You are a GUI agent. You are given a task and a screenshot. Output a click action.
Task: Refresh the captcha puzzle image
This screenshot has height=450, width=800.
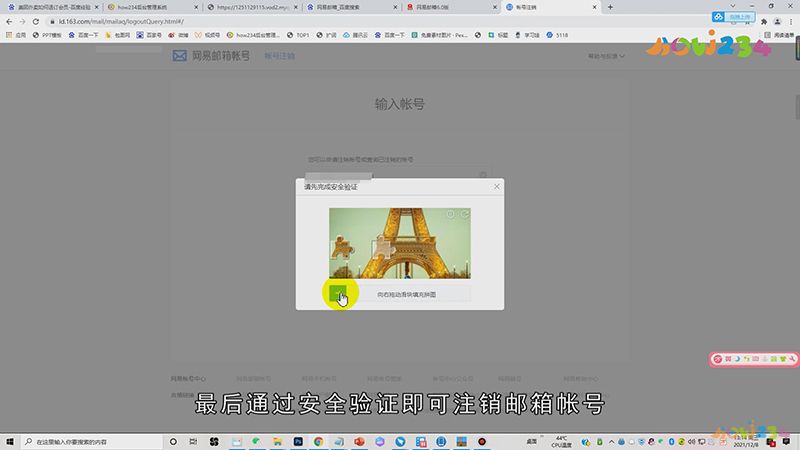tap(464, 214)
